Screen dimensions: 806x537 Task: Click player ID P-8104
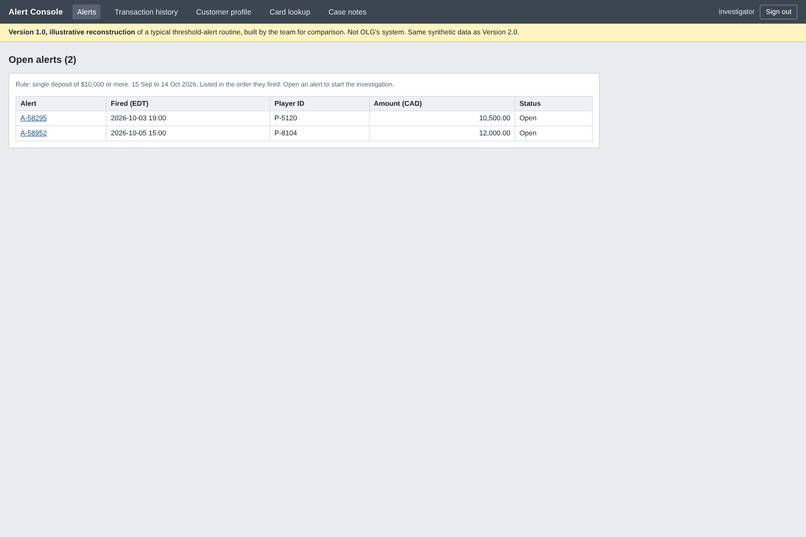coord(286,133)
